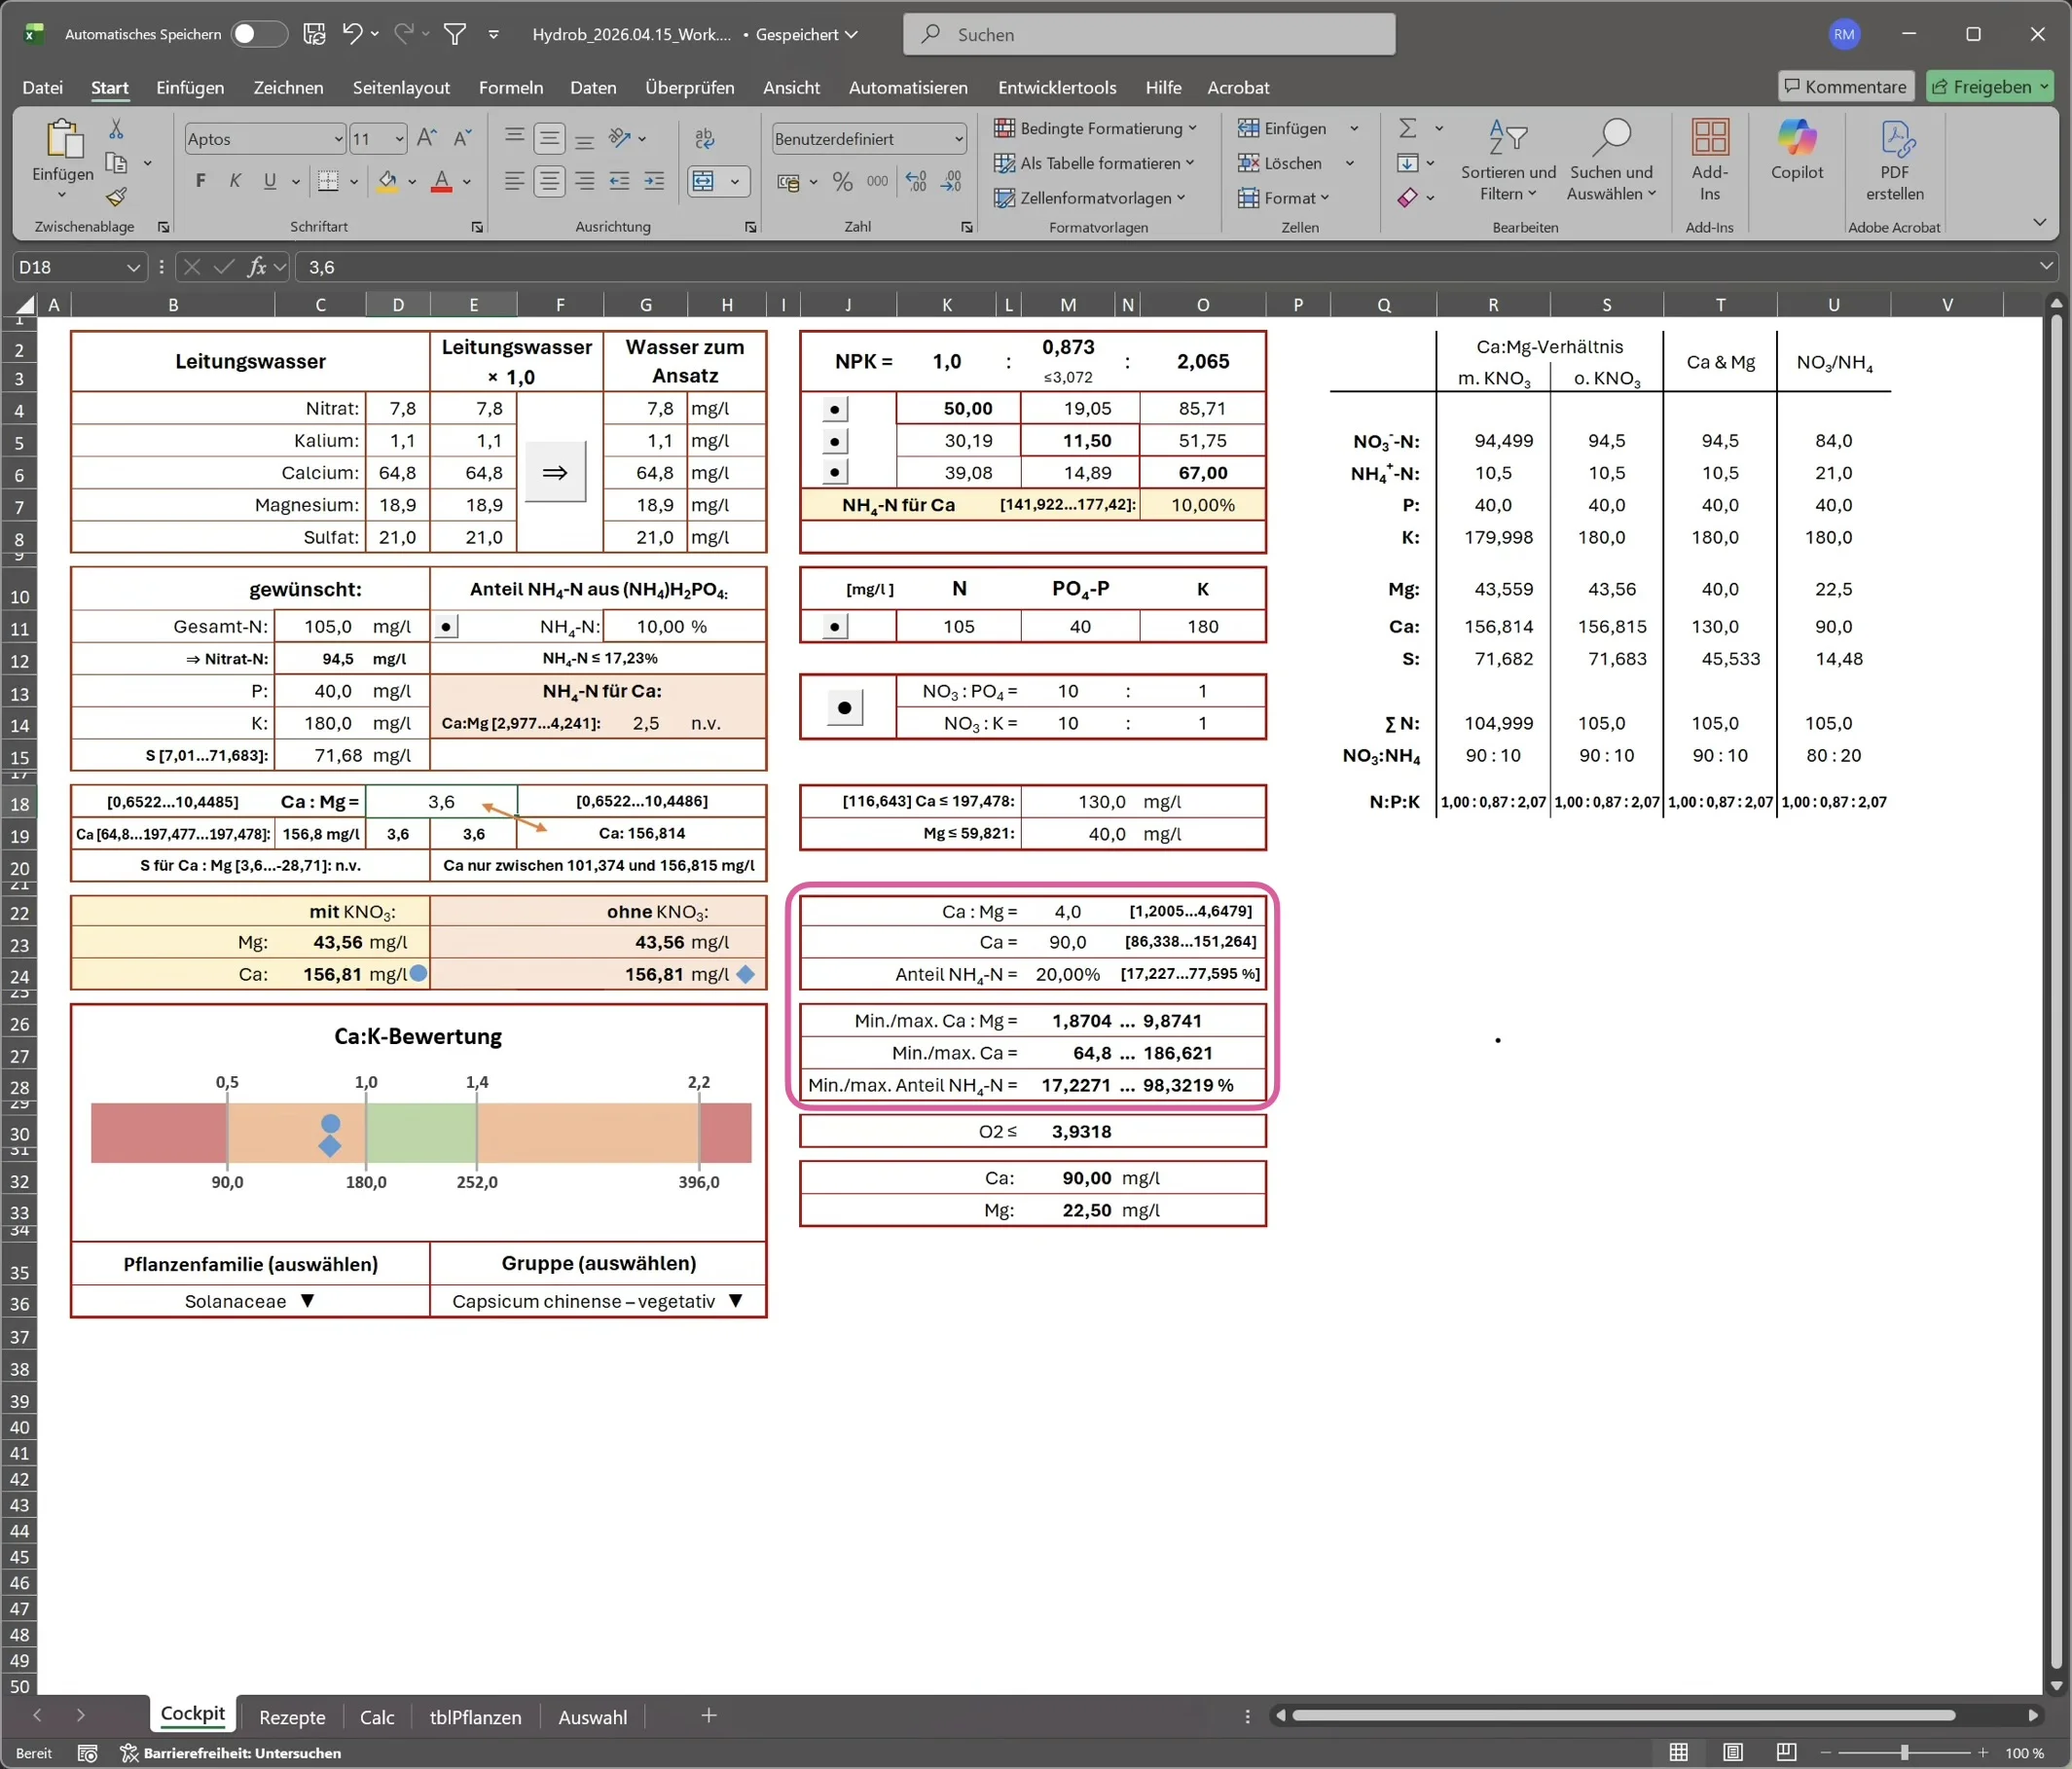Screen dimensions: 2072x1769
Task: Expand the Solanaceae plant family dropdown
Action: (x=308, y=1301)
